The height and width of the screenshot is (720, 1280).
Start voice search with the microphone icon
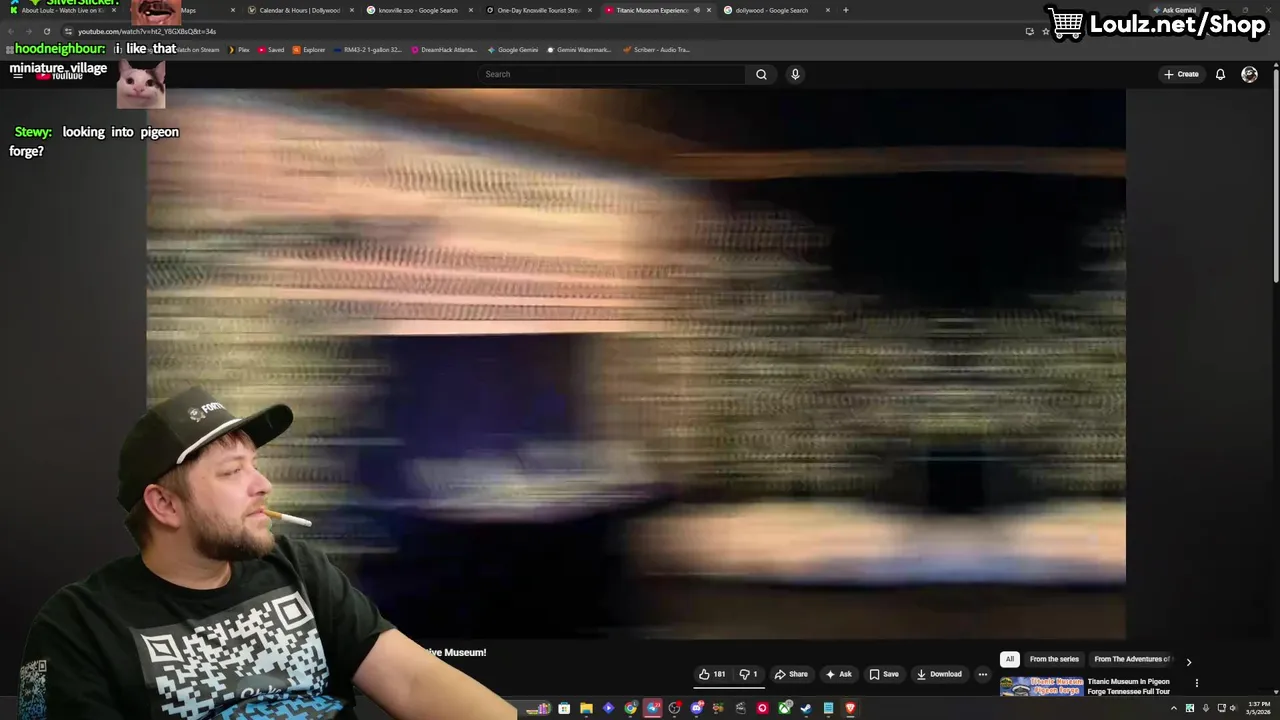(x=795, y=74)
